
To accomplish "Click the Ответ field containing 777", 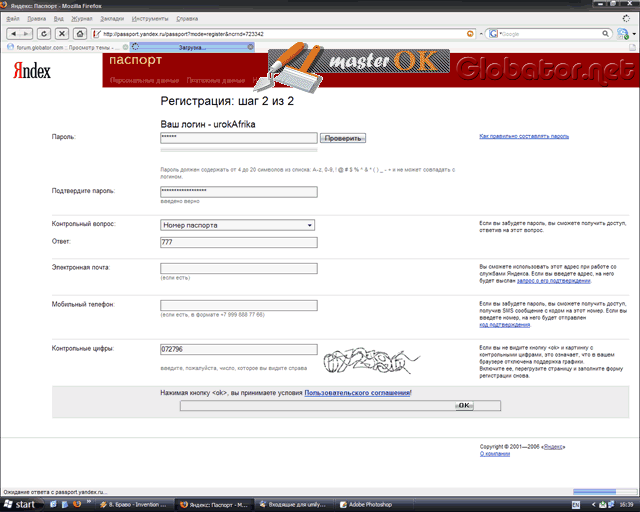I will point(239,243).
